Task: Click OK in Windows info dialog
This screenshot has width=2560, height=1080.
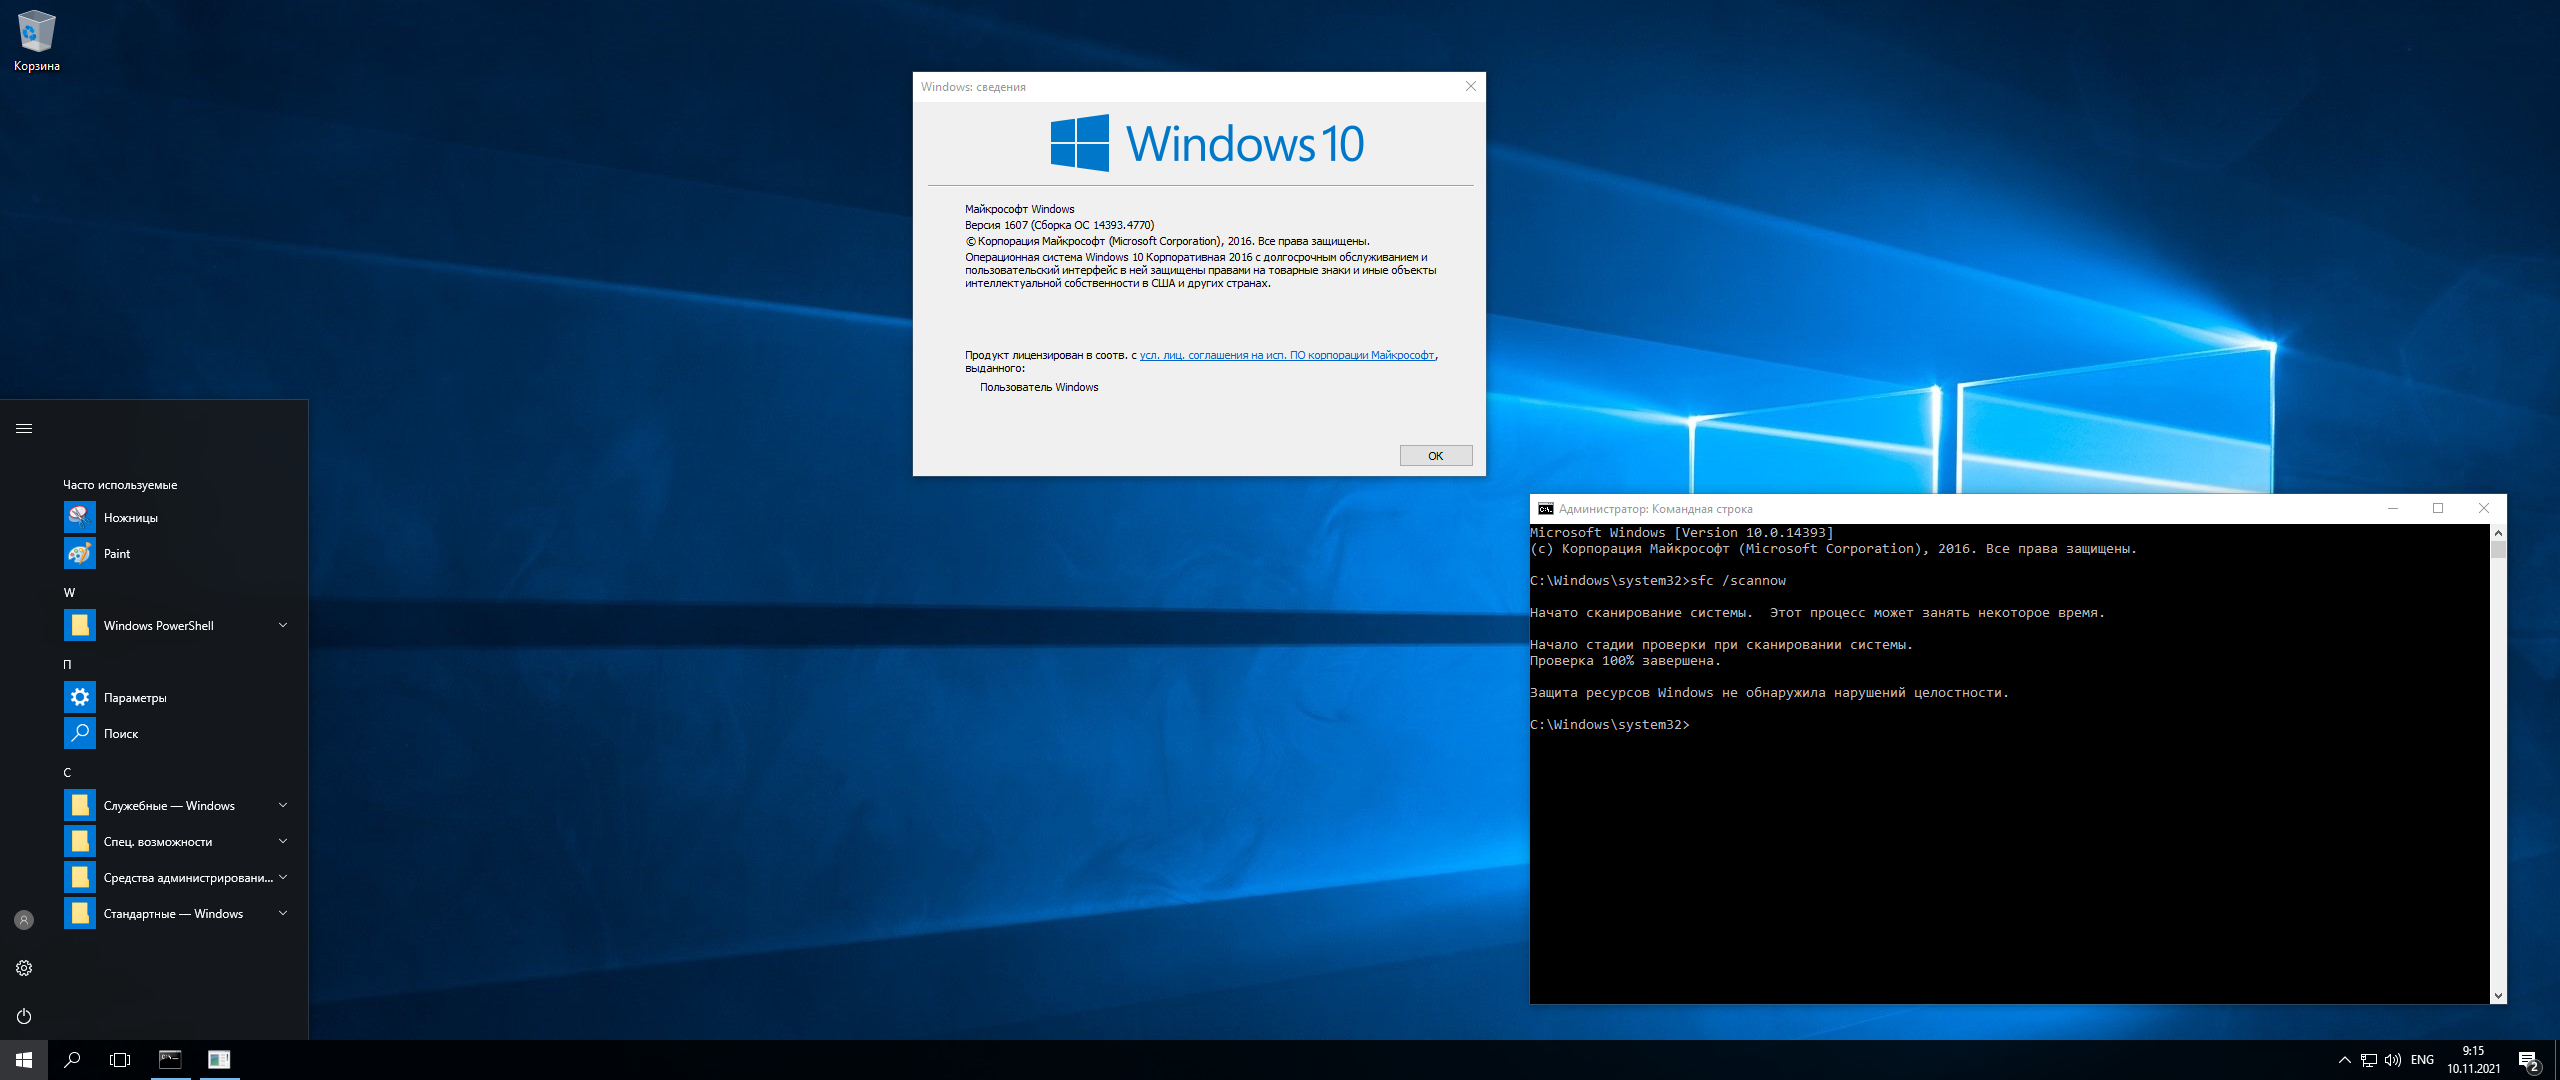Action: tap(1436, 456)
